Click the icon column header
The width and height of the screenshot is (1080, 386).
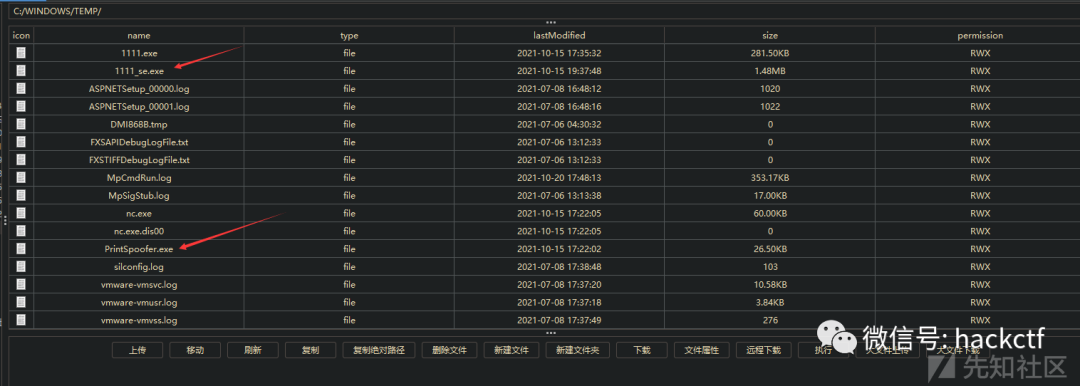click(x=21, y=35)
